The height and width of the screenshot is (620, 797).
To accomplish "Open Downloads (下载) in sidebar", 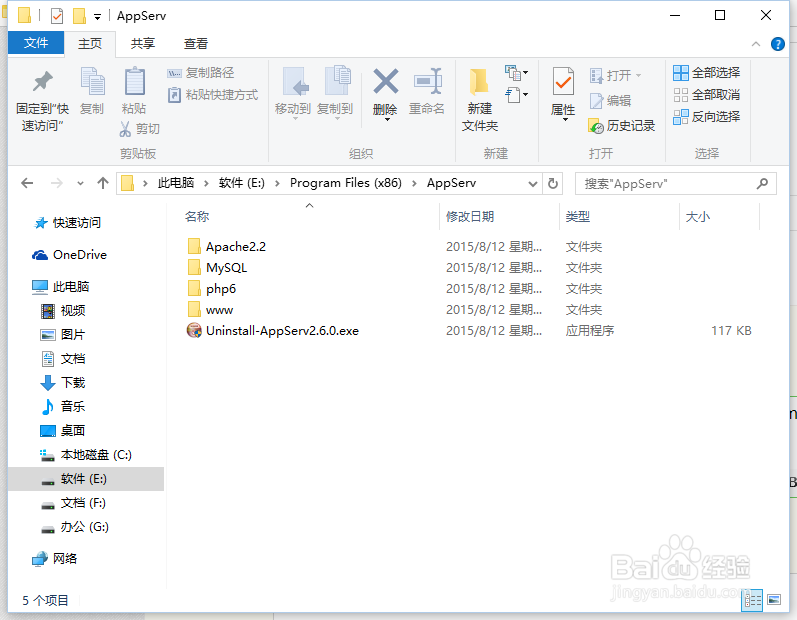I will (x=63, y=383).
